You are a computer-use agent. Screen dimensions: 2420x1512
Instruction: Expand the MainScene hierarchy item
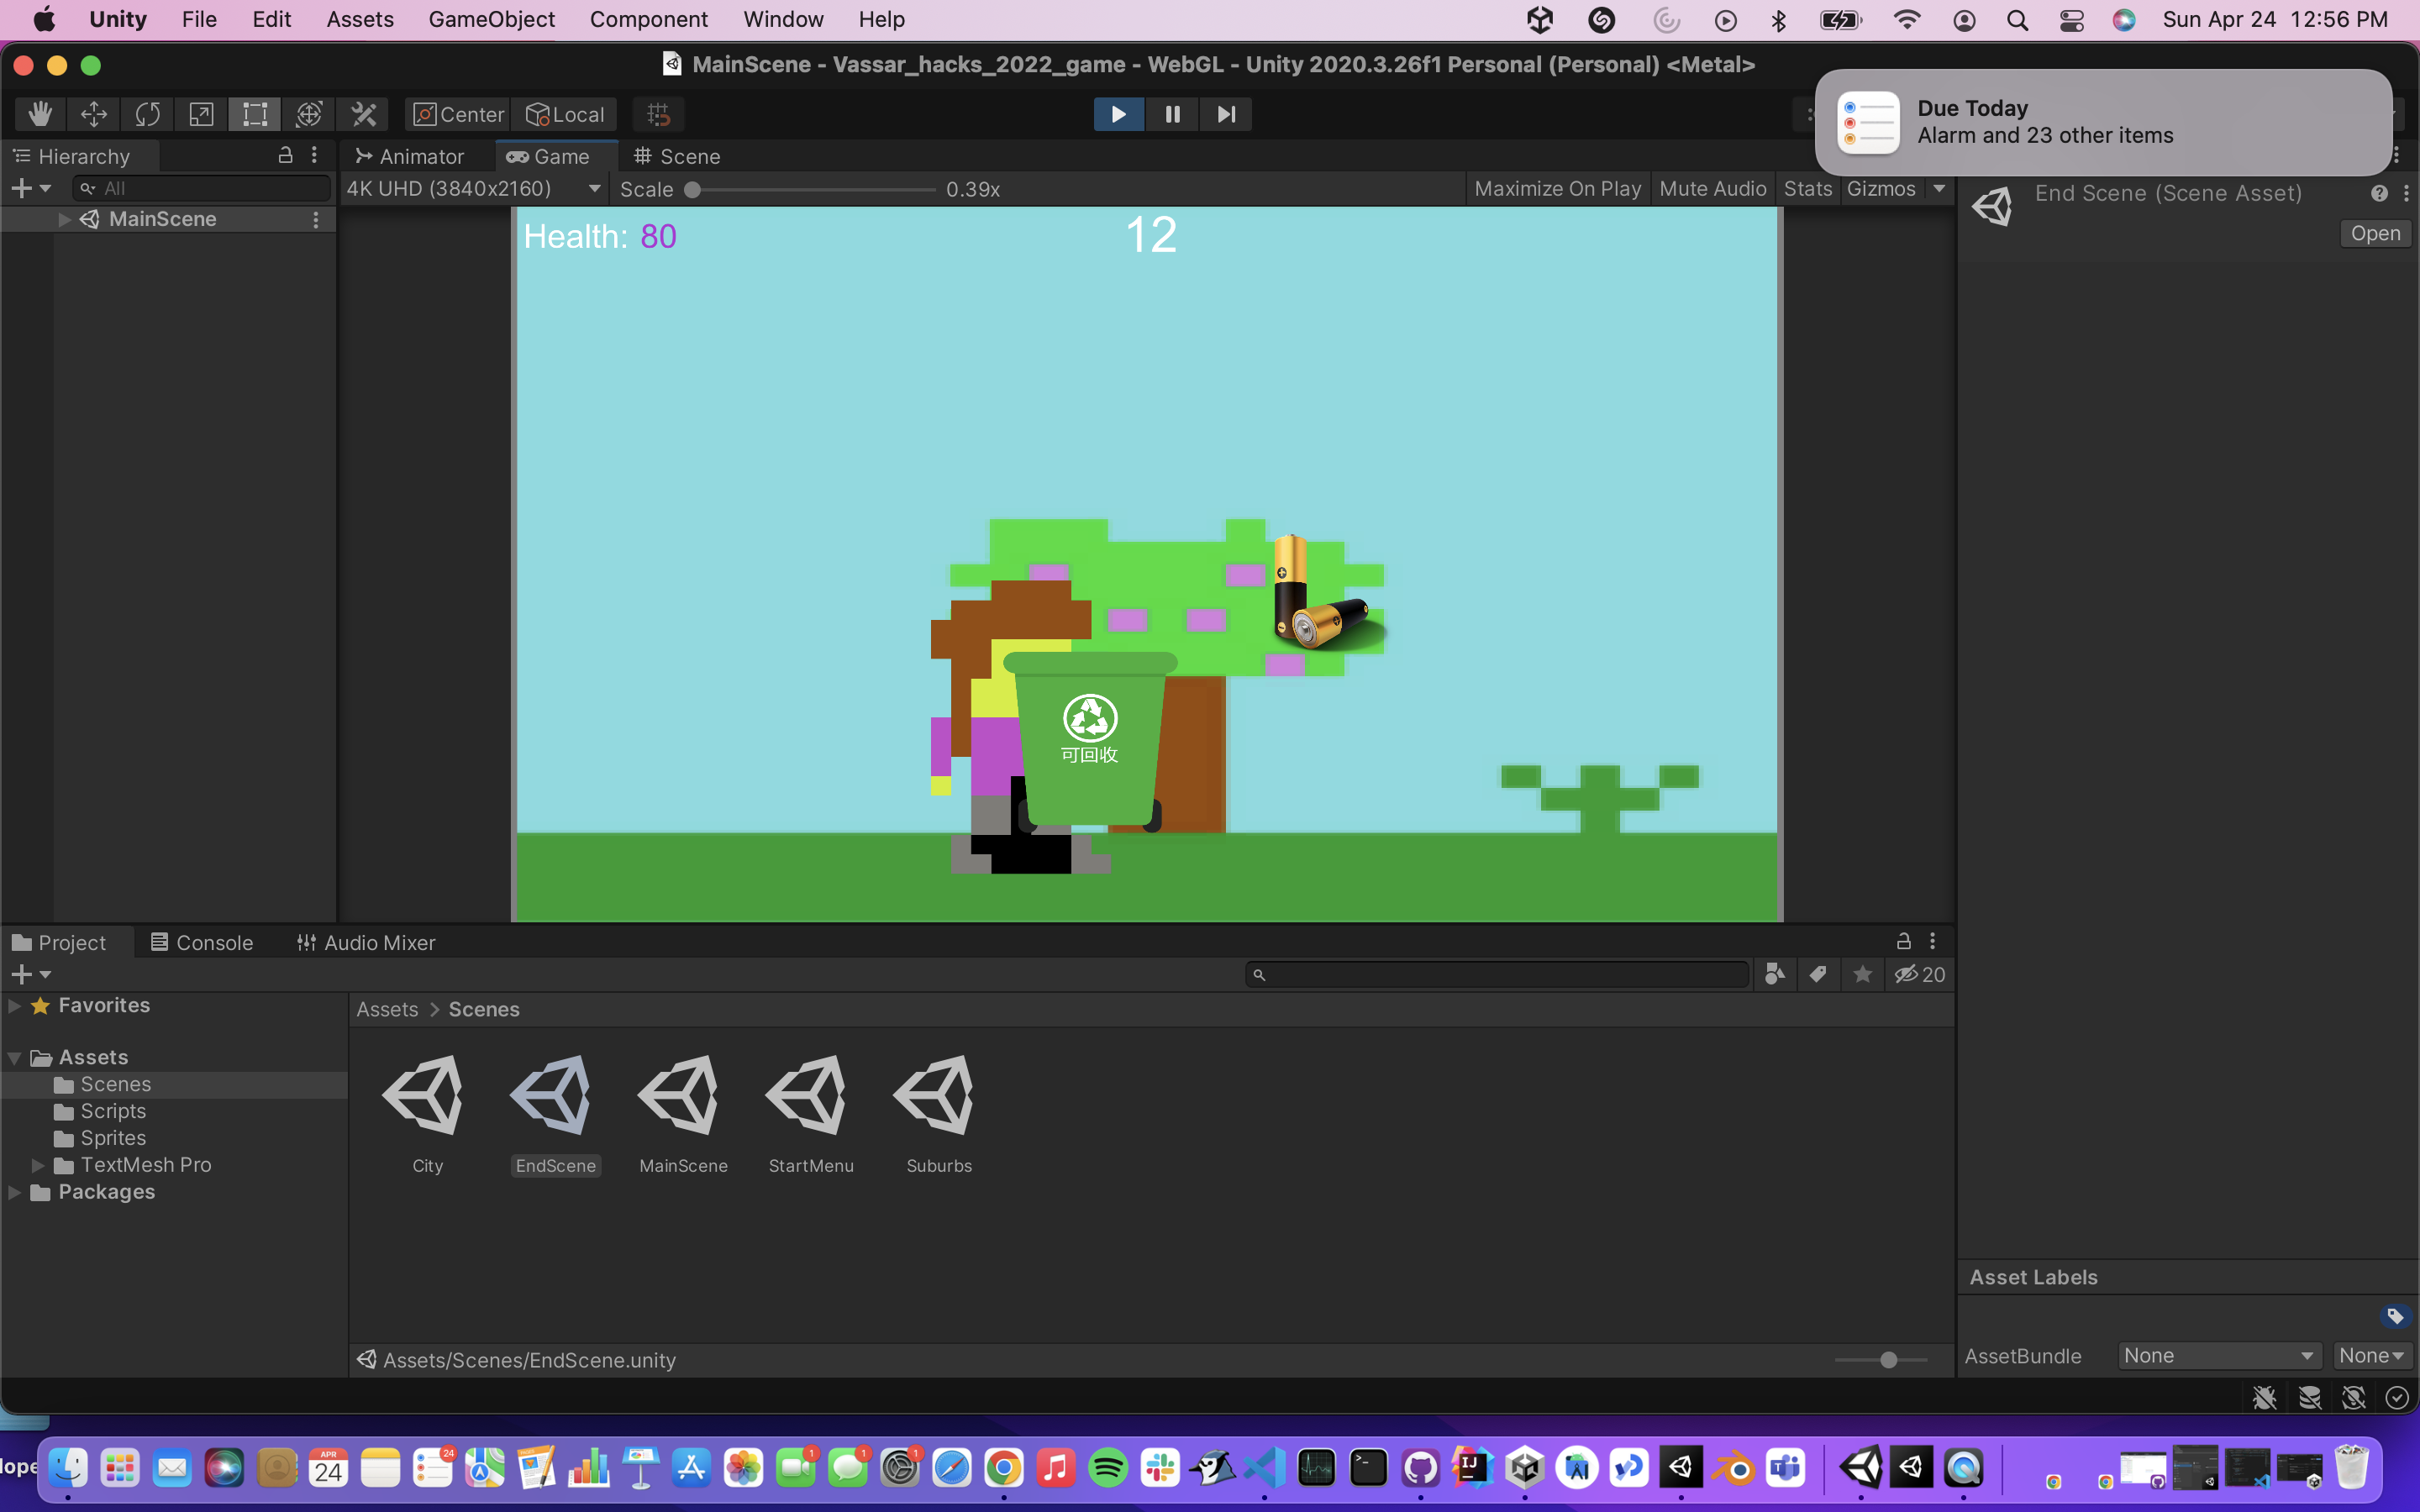pos(65,219)
